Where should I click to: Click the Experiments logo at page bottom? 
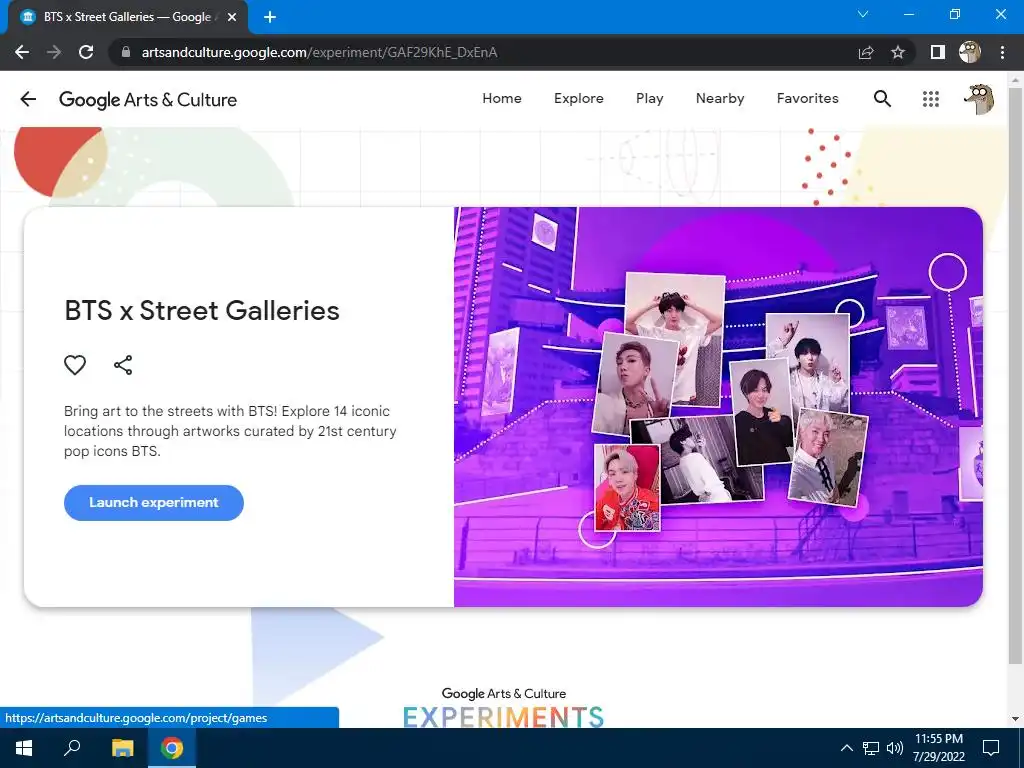tap(504, 707)
